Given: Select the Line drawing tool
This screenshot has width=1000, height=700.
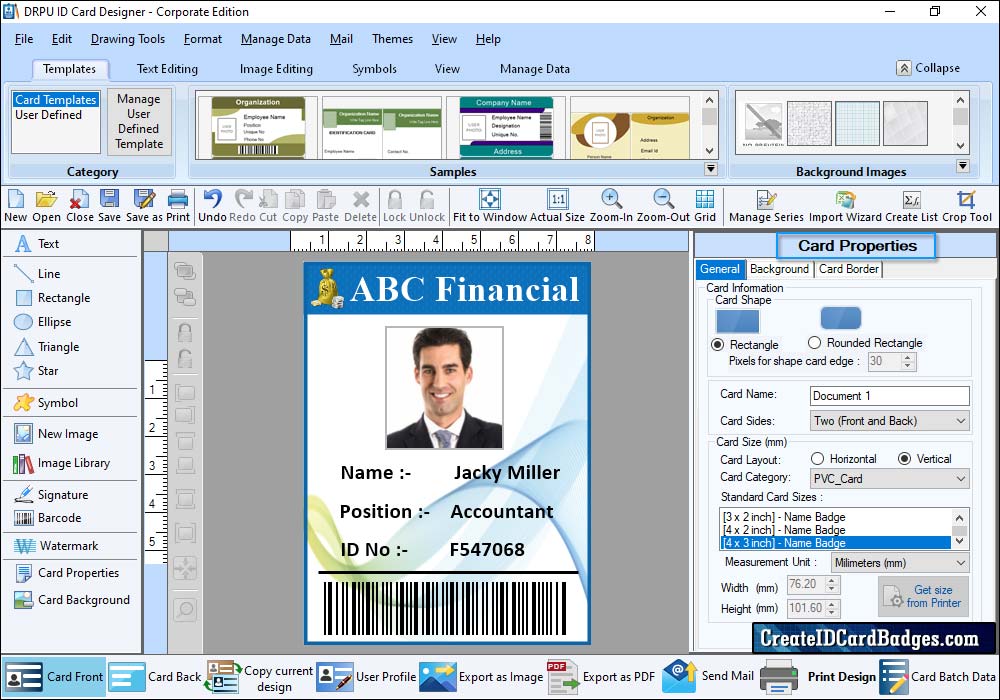Looking at the screenshot, I should tap(38, 273).
